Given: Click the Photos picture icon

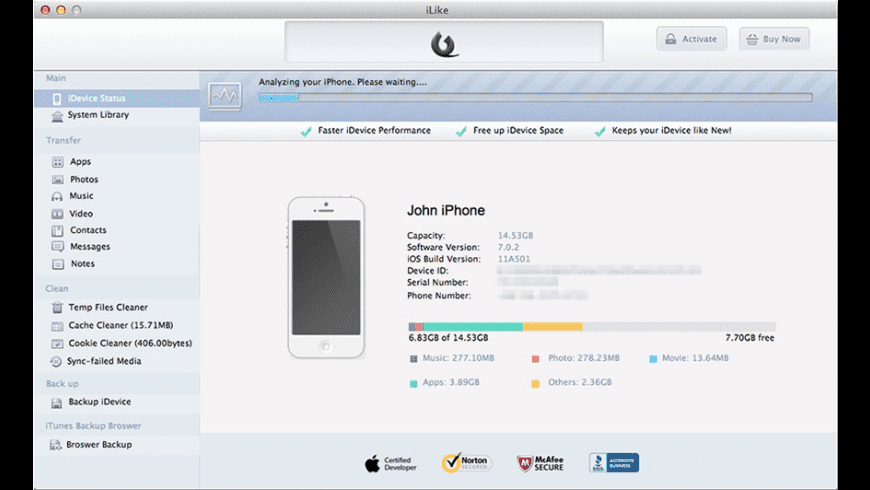Looking at the screenshot, I should (x=58, y=180).
